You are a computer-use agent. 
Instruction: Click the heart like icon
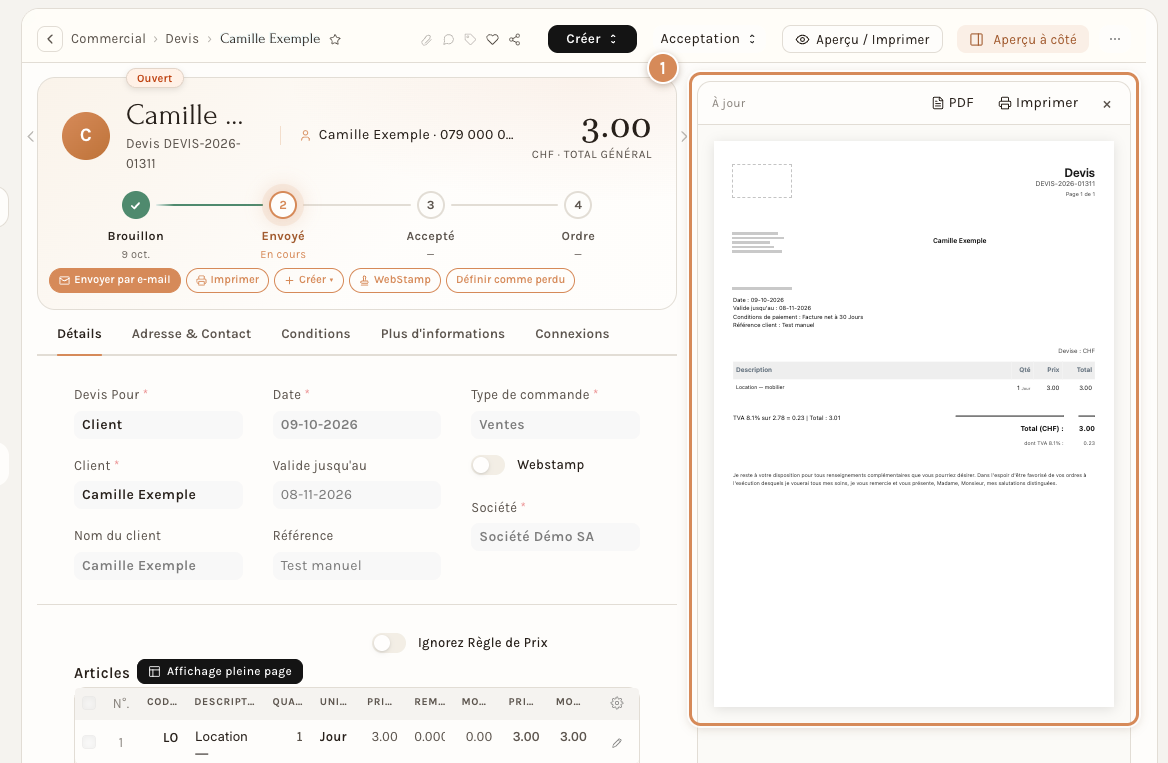click(492, 39)
